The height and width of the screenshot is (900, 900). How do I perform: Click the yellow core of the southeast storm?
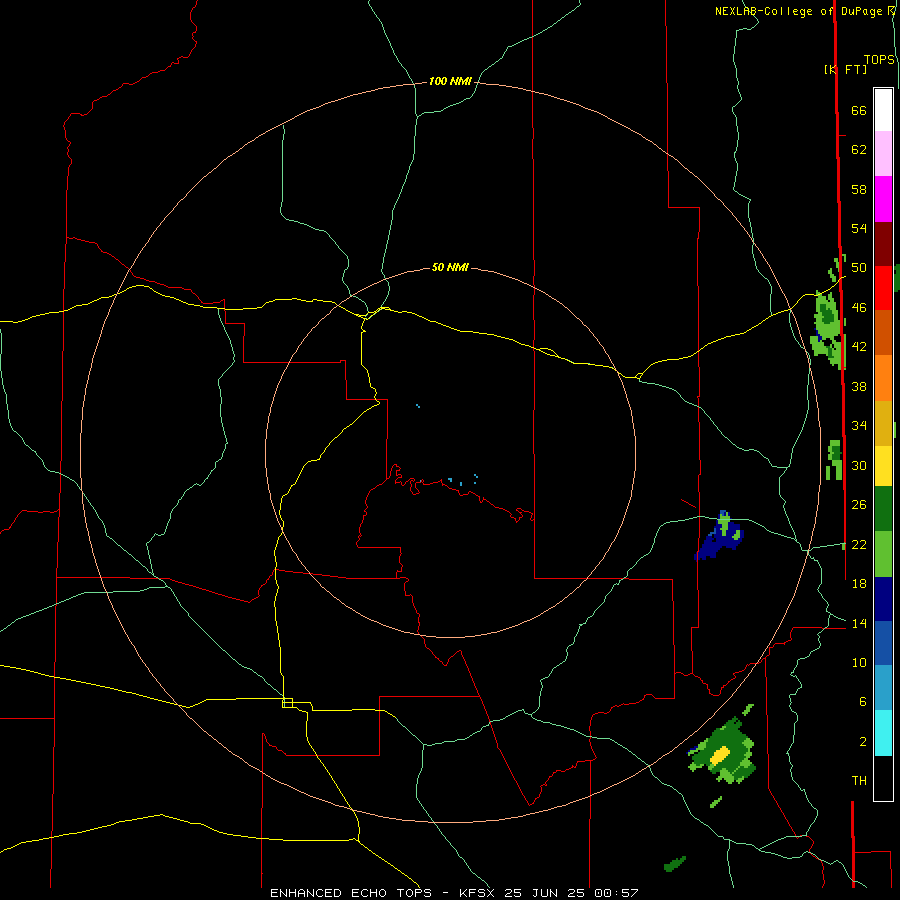pyautogui.click(x=720, y=755)
